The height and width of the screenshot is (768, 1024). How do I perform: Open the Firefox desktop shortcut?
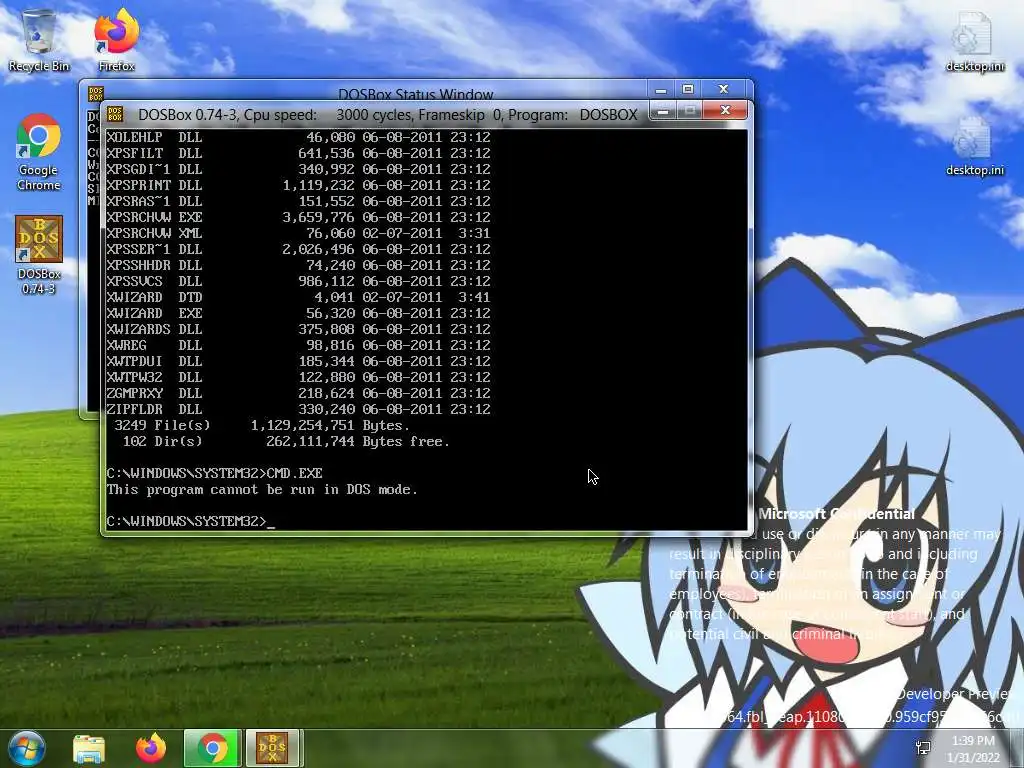[116, 40]
